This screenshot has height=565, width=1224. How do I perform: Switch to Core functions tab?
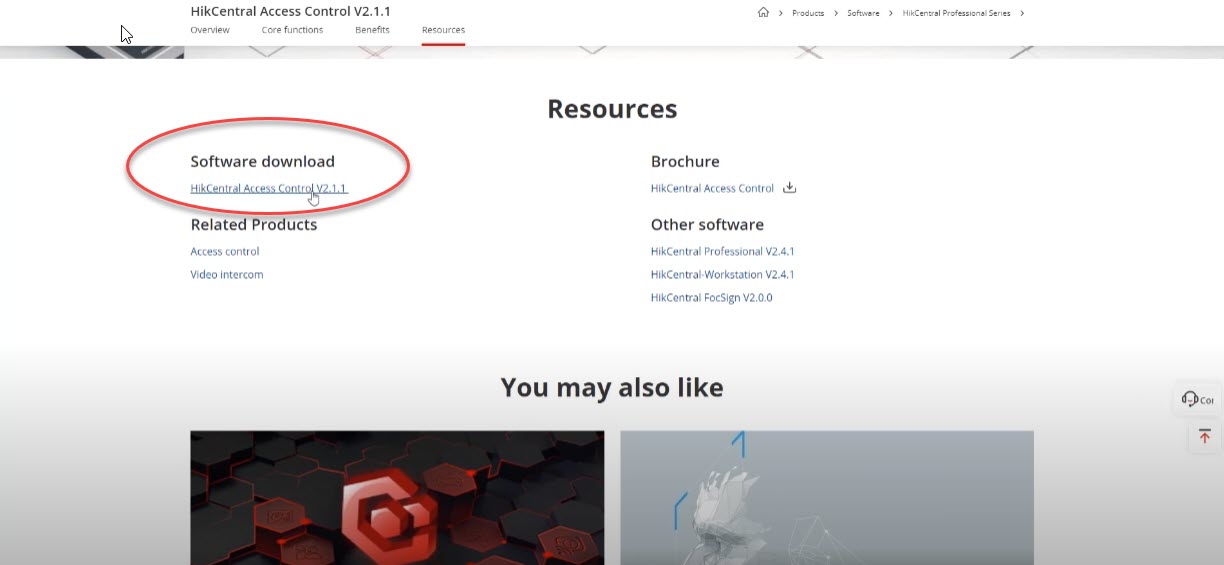tap(292, 30)
